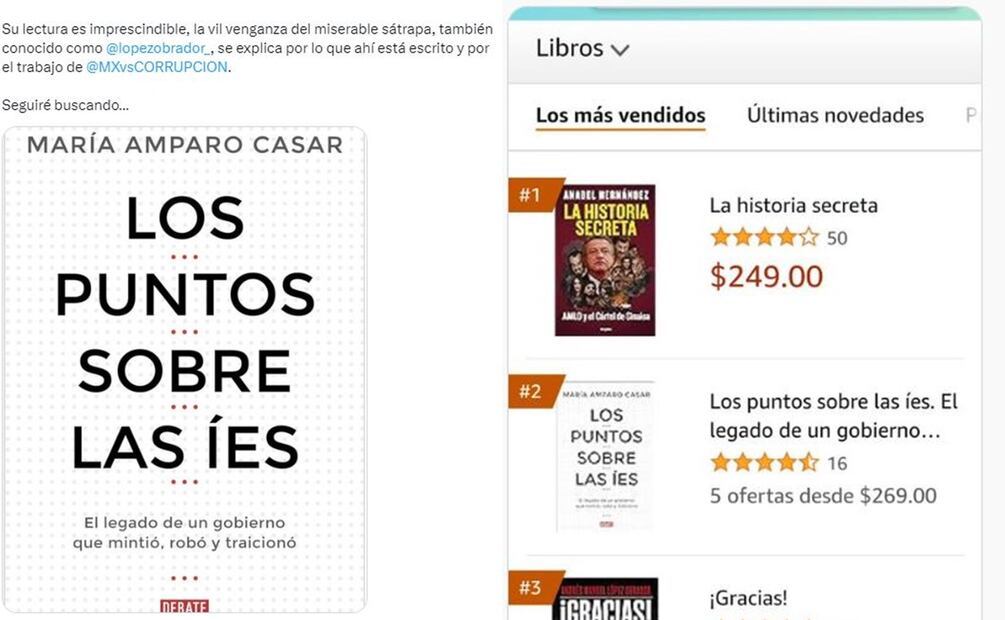Open the ¡Gracias! book cover thumbnail
Image resolution: width=1005 pixels, height=620 pixels.
(605, 599)
